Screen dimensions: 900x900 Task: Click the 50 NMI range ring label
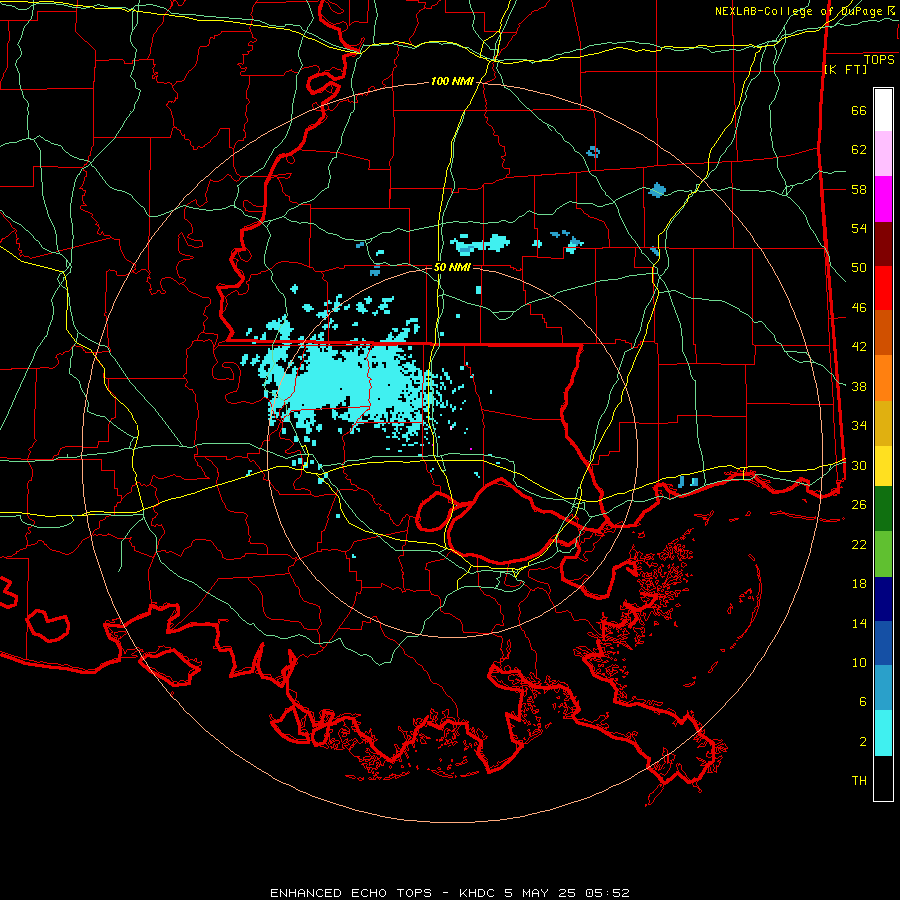(x=452, y=267)
